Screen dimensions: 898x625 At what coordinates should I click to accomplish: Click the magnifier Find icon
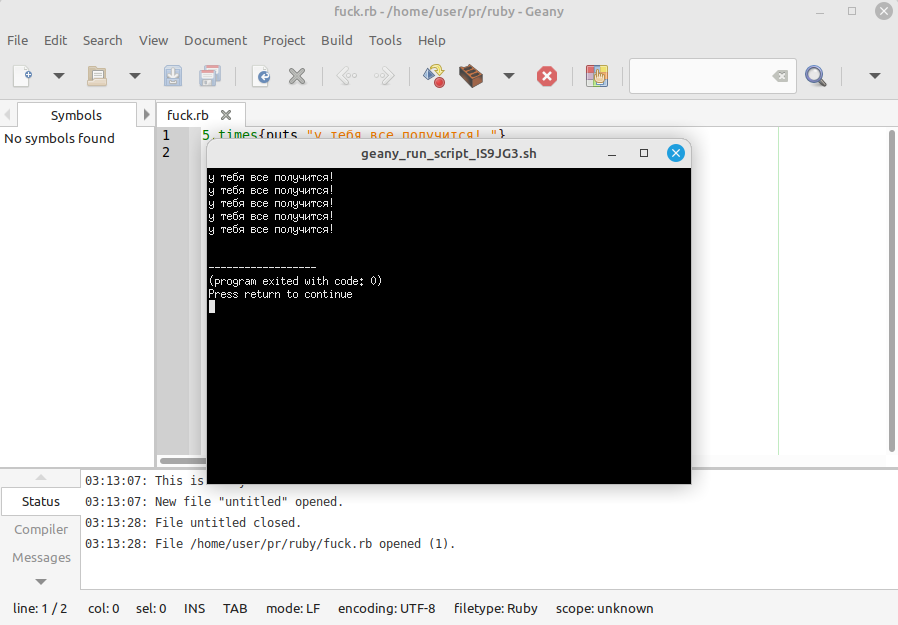coord(816,76)
